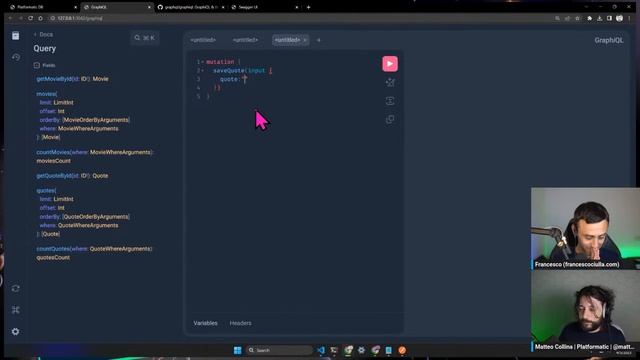The image size is (640, 360).
Task: Open keyboard shortcuts dialog from sidebar icon
Action: point(16,310)
